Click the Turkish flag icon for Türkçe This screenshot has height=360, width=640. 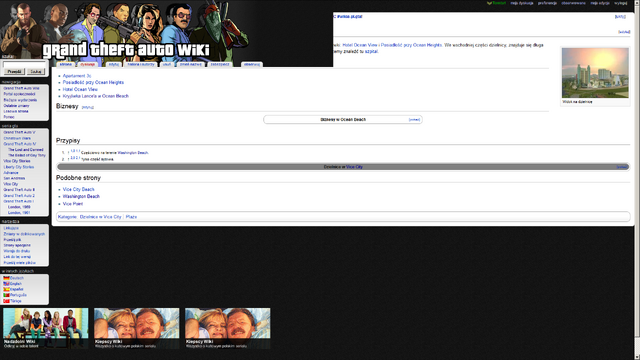pyautogui.click(x=6, y=301)
